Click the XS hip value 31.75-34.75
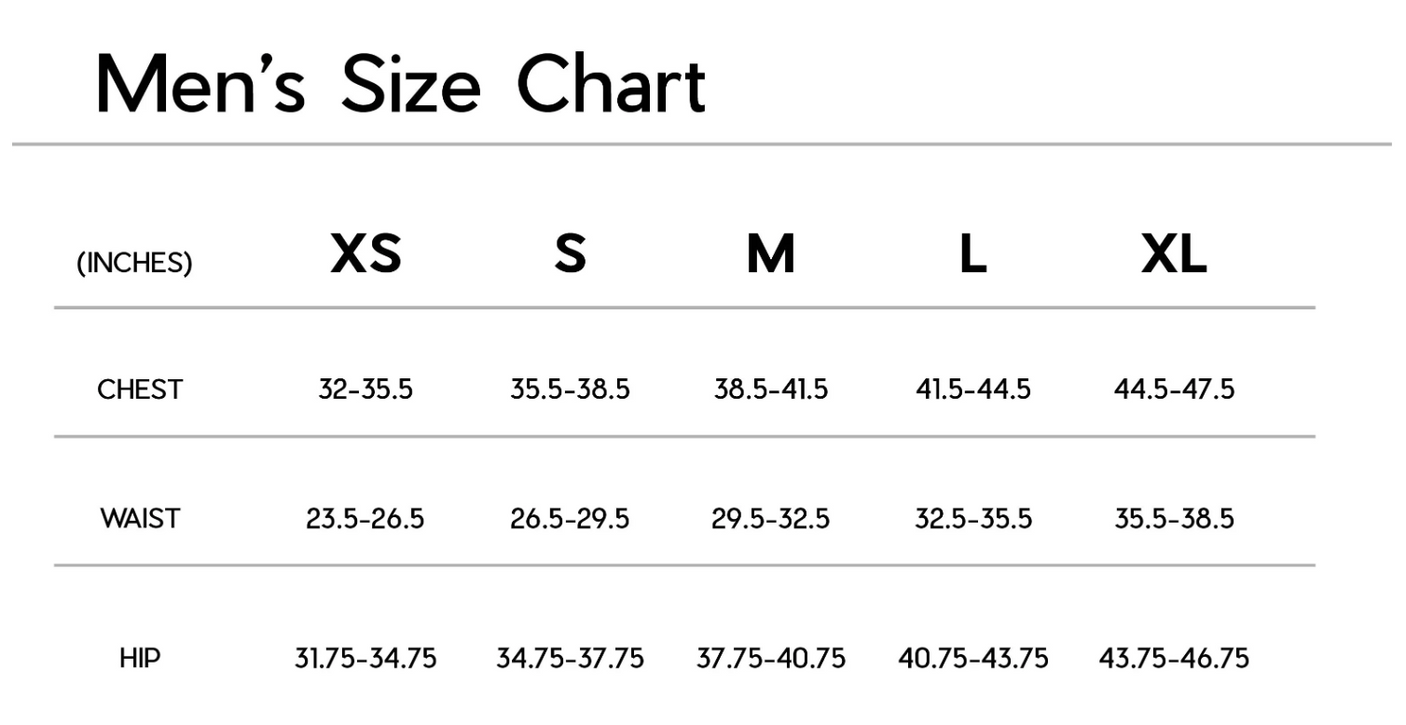1406x725 pixels. tap(365, 658)
